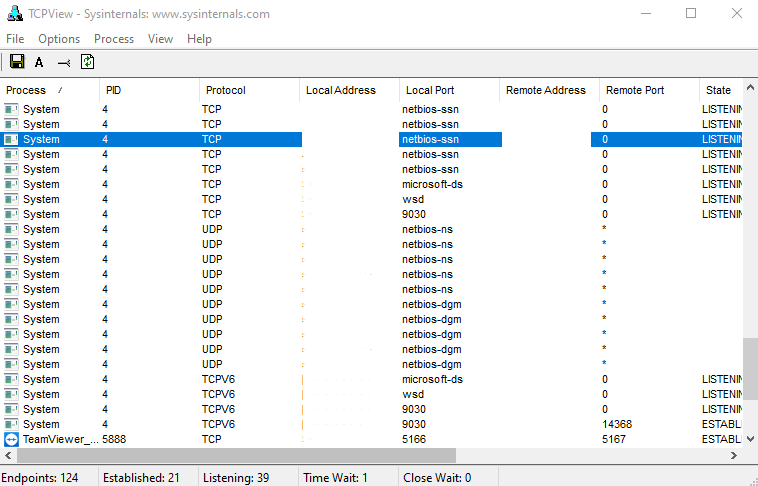Click local port 5166
758x486 pixels.
pos(414,439)
